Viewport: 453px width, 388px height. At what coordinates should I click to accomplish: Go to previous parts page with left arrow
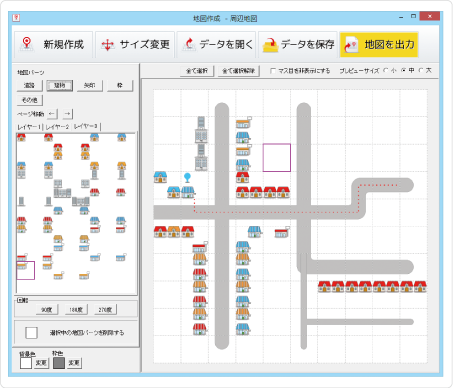(x=52, y=114)
